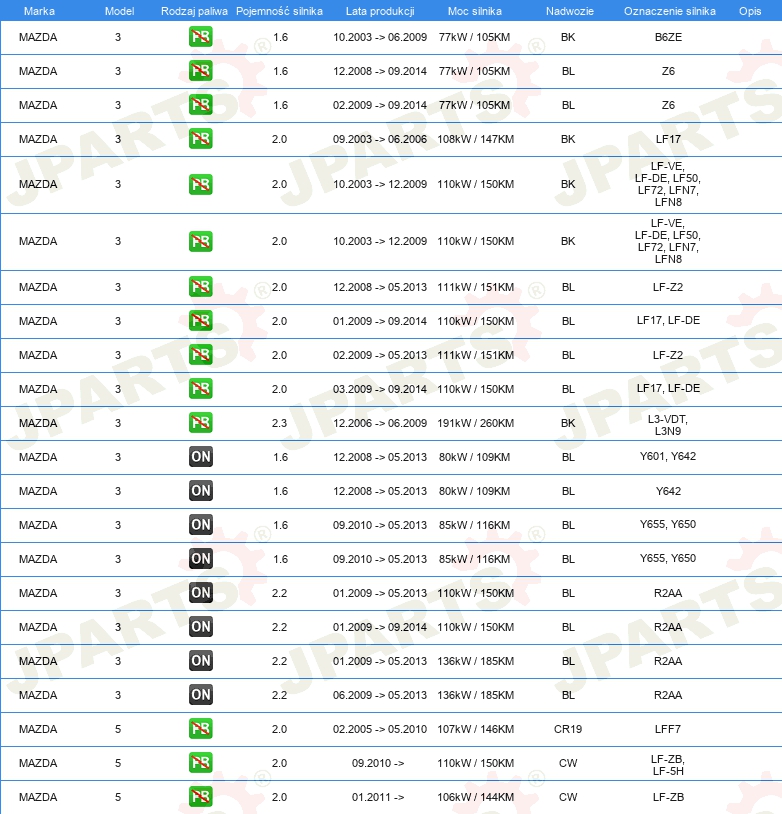Screen dimensions: 782x814
Task: Click the PB icon in the 01.2011 Mazda 5 row
Action: [200, 797]
